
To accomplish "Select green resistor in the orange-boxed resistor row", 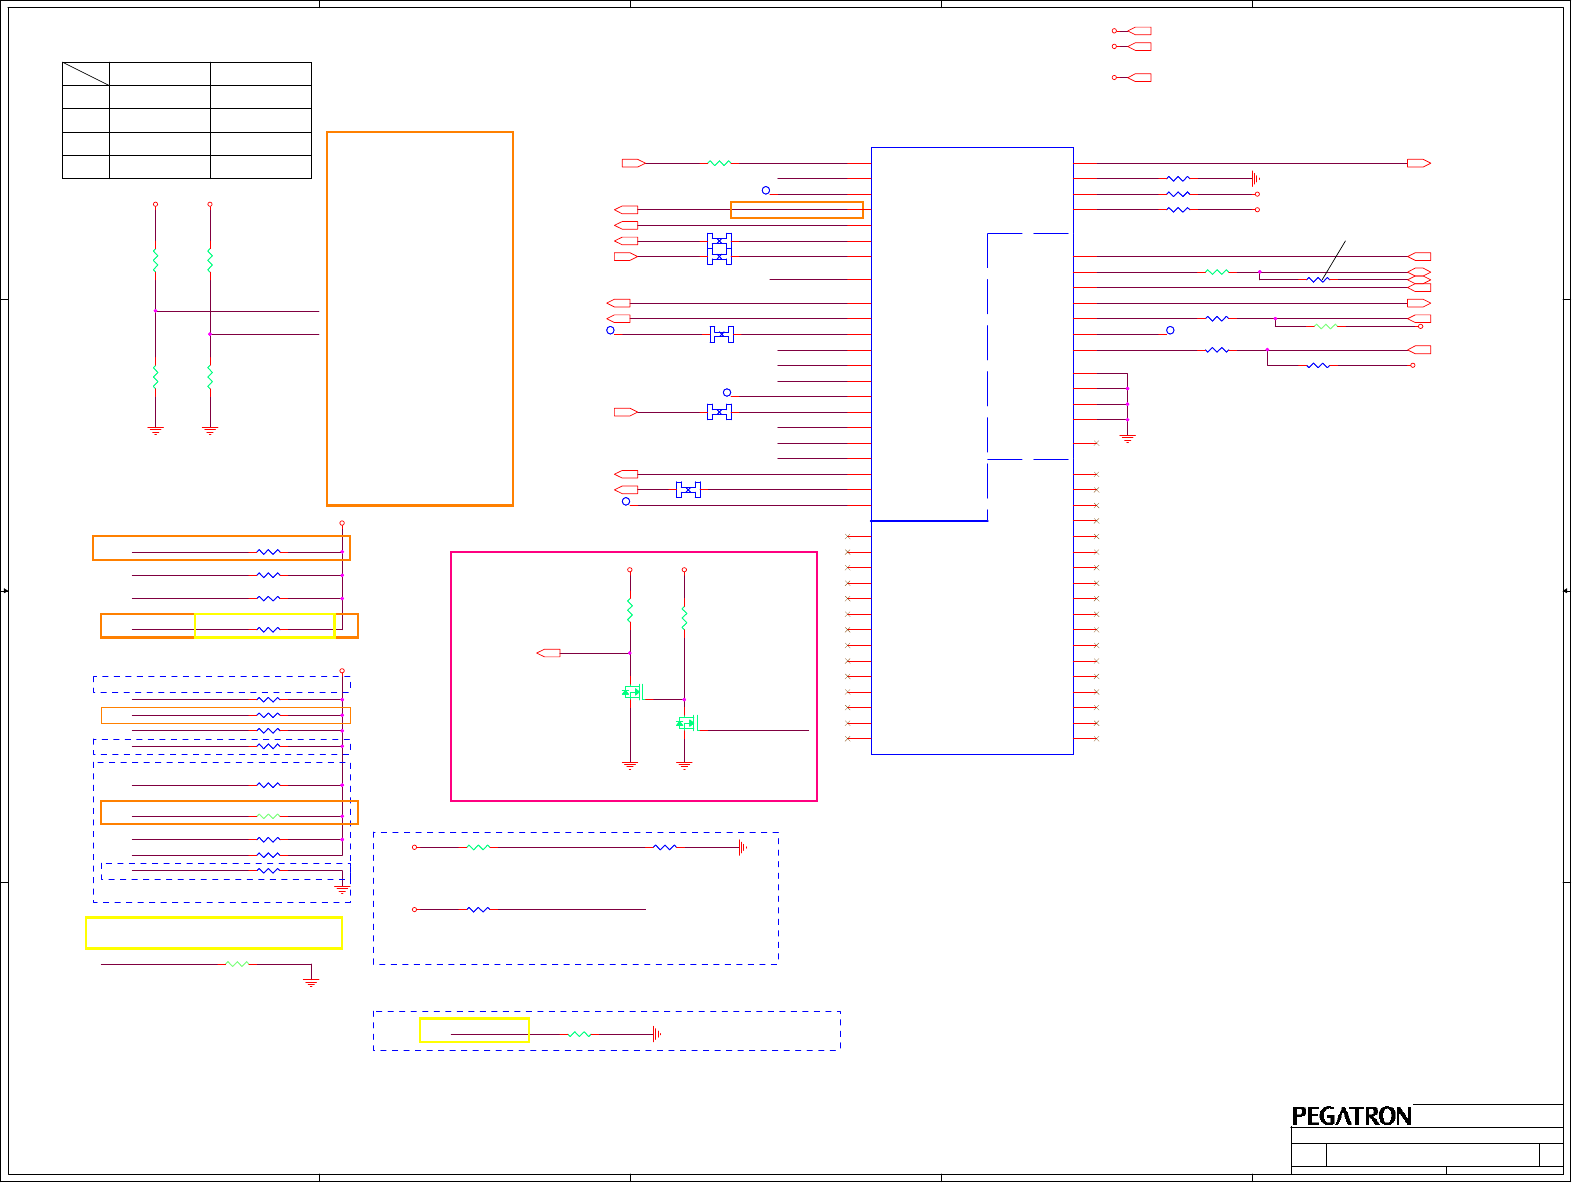I will 269,816.
